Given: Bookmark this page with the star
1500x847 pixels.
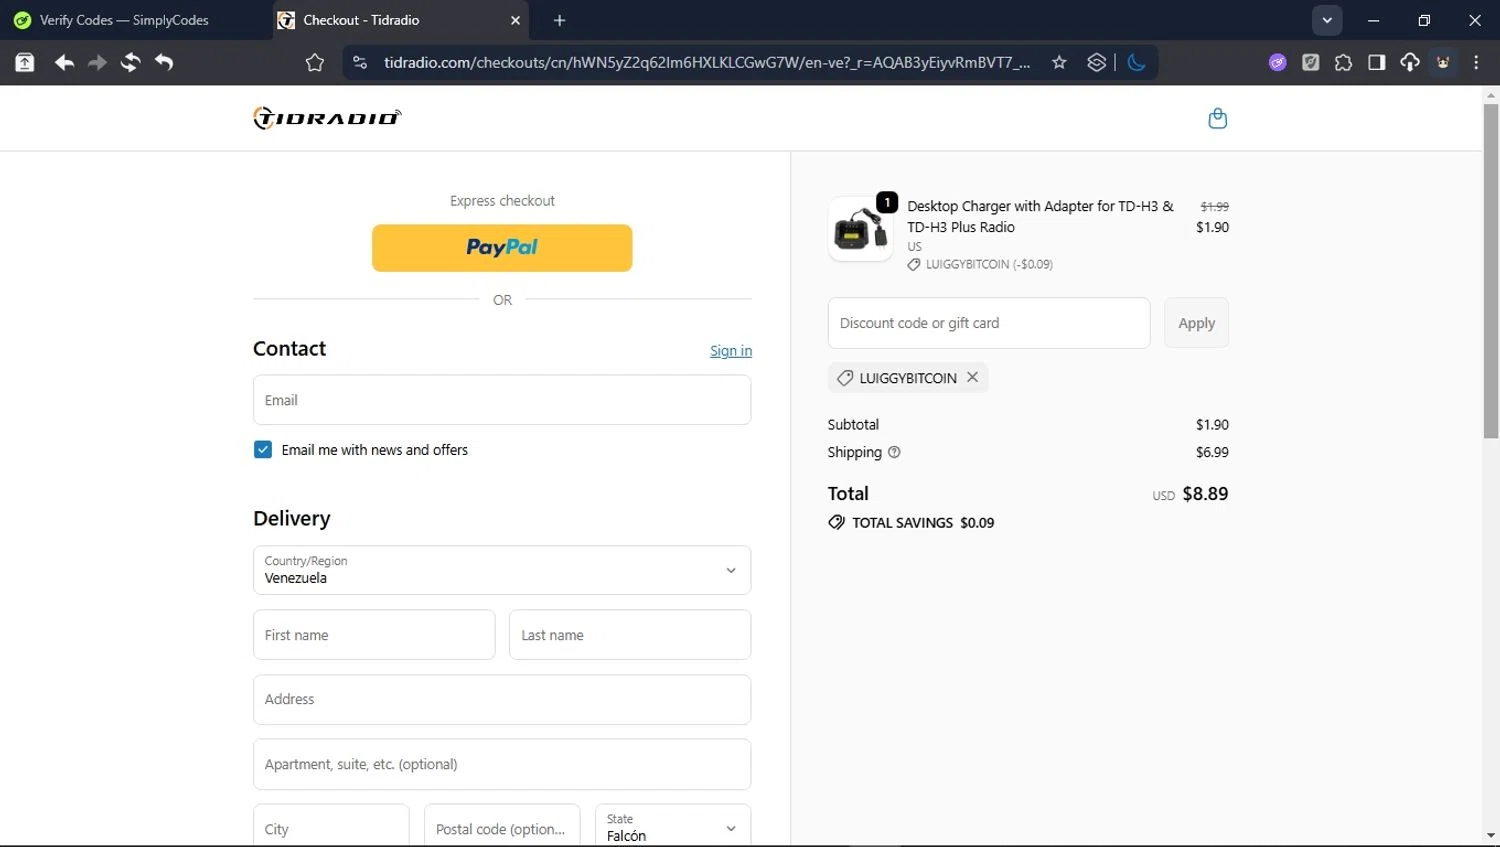Looking at the screenshot, I should [1059, 63].
